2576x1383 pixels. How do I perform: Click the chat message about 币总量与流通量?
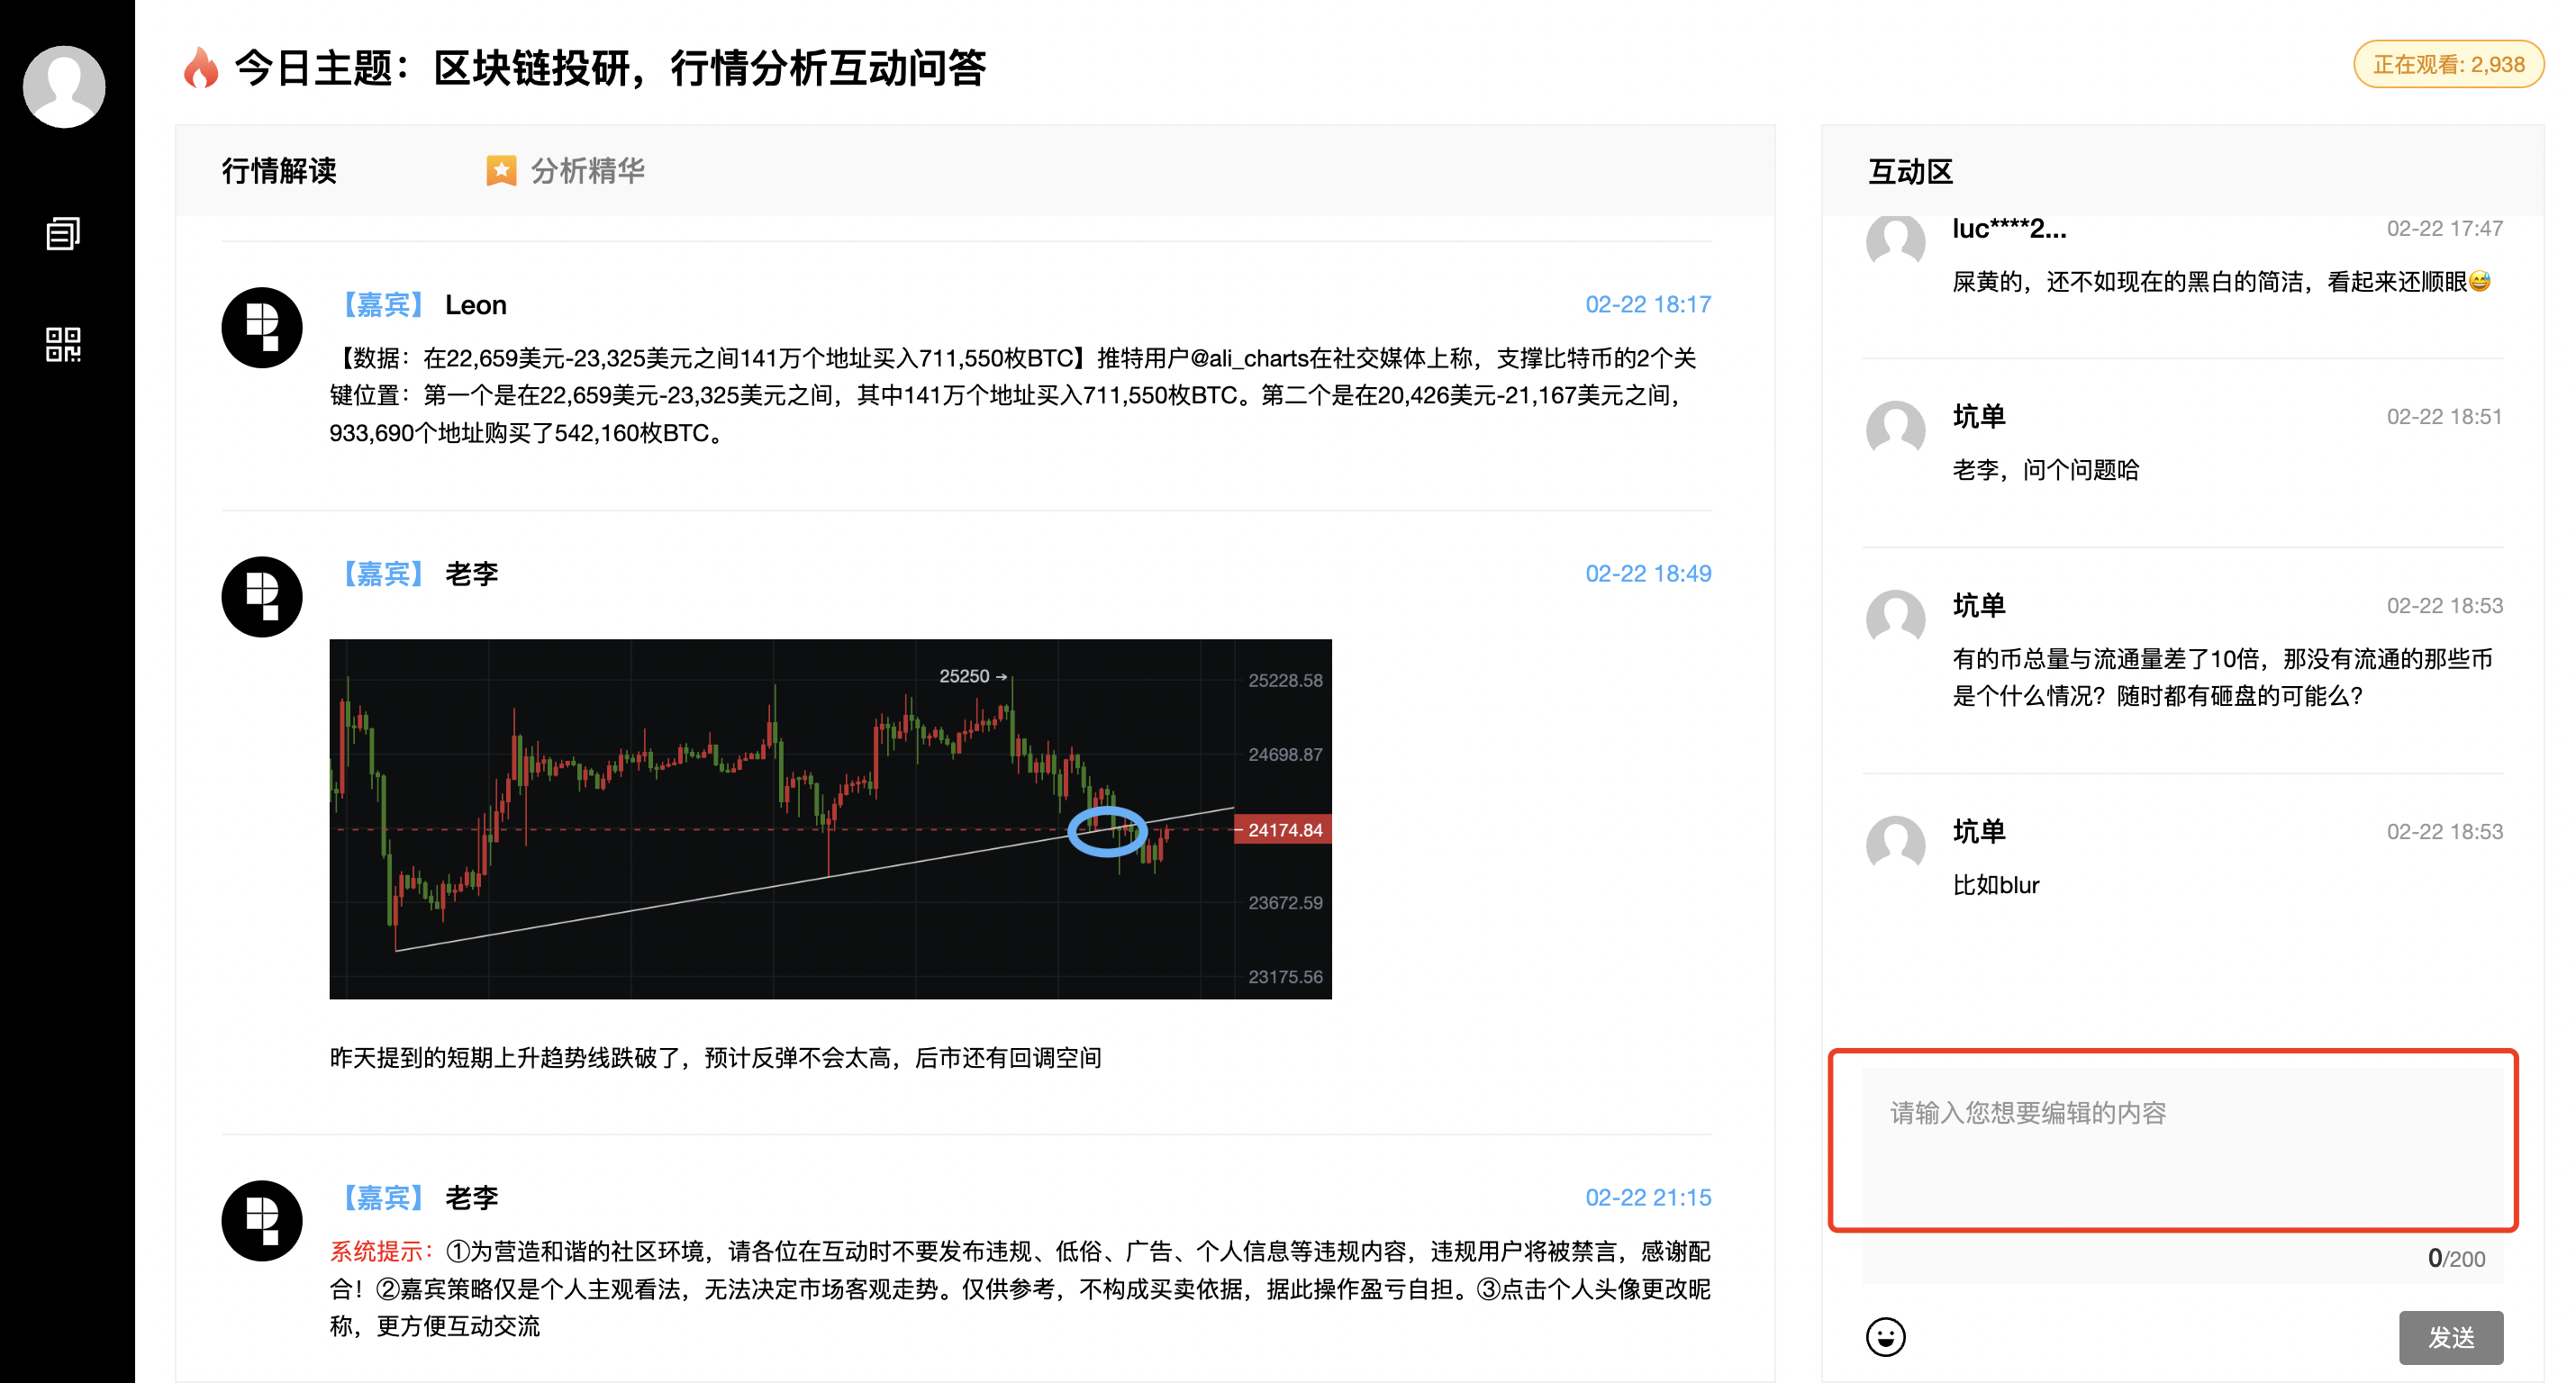2222,678
